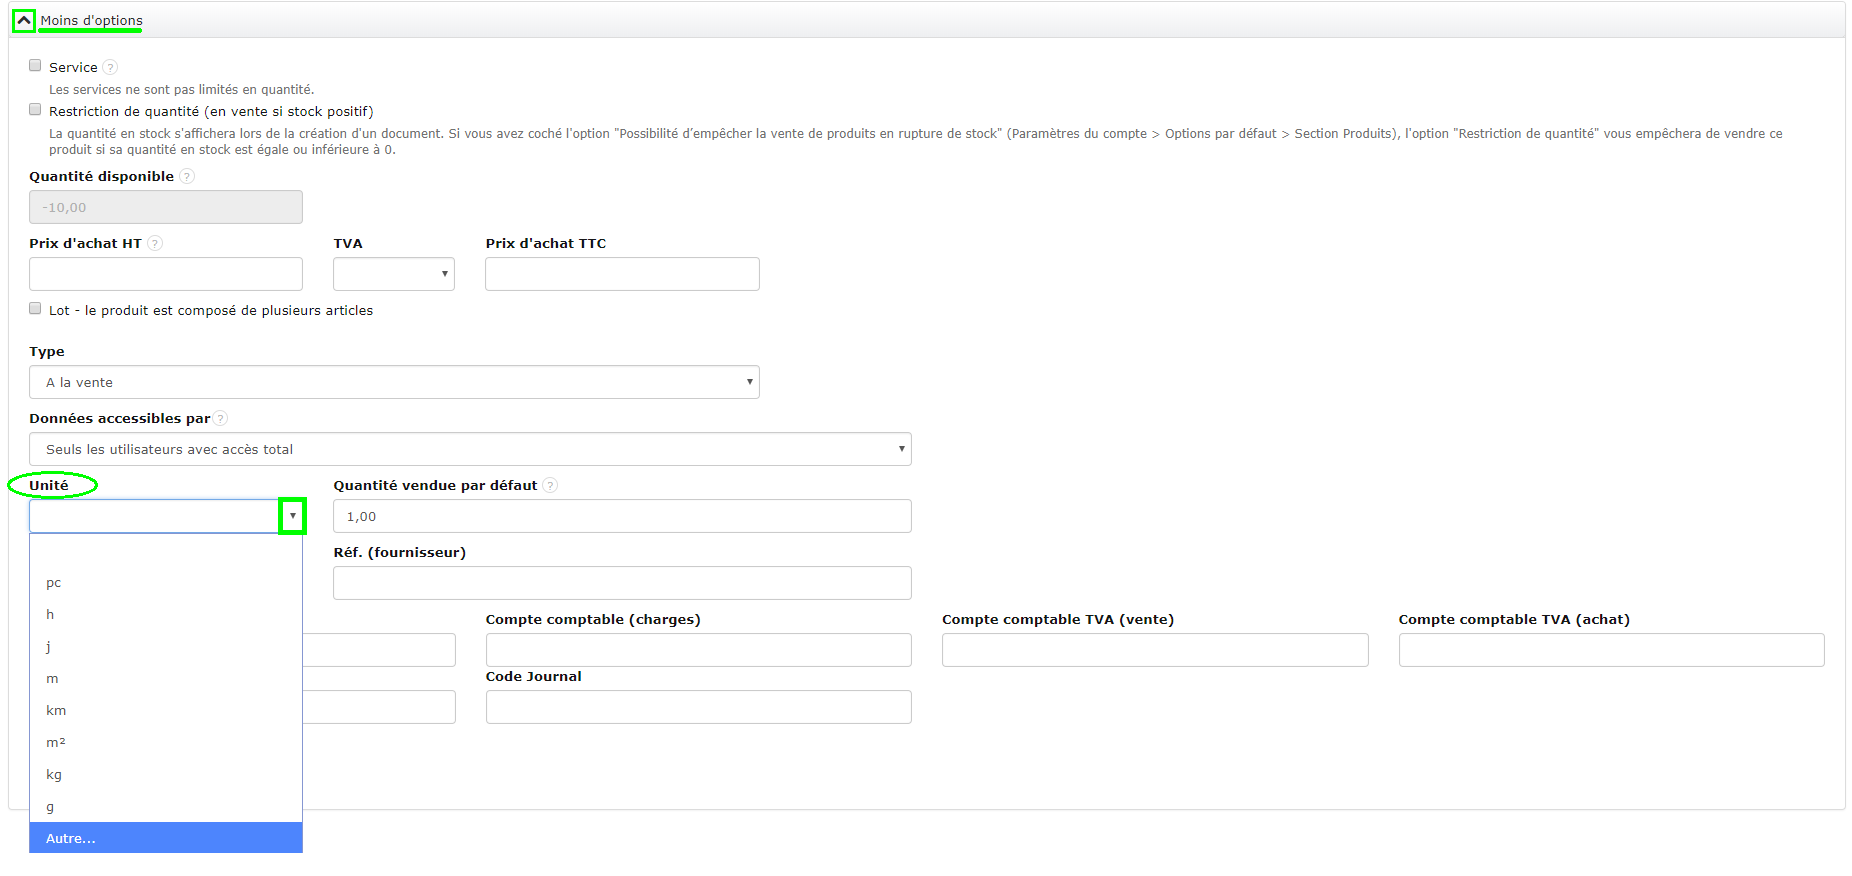Click the help icon beside Quantité disponible

pyautogui.click(x=187, y=177)
